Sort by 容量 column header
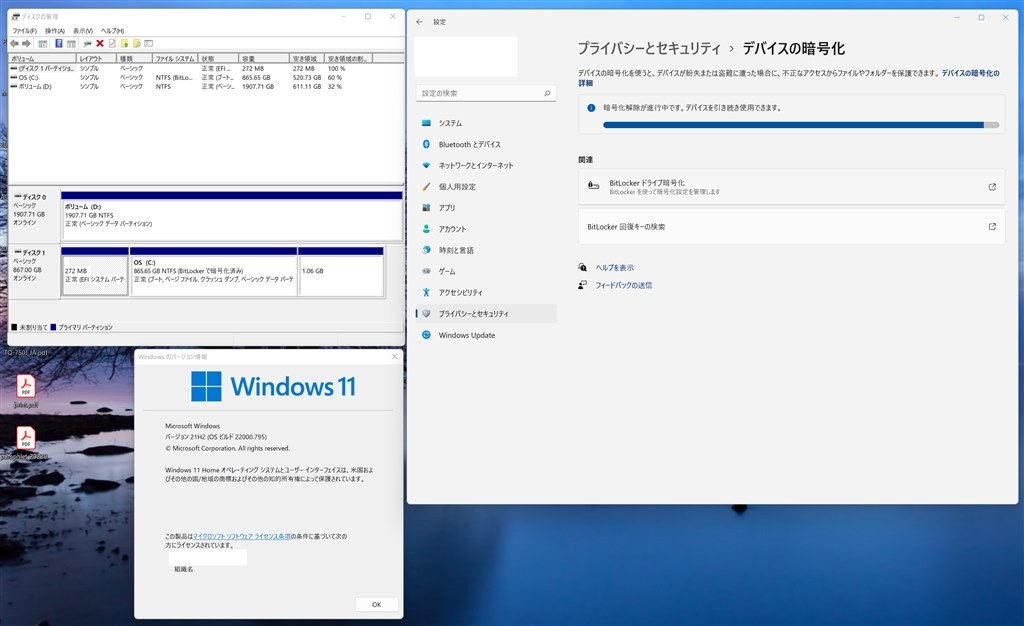The width and height of the screenshot is (1024, 626). coord(264,59)
